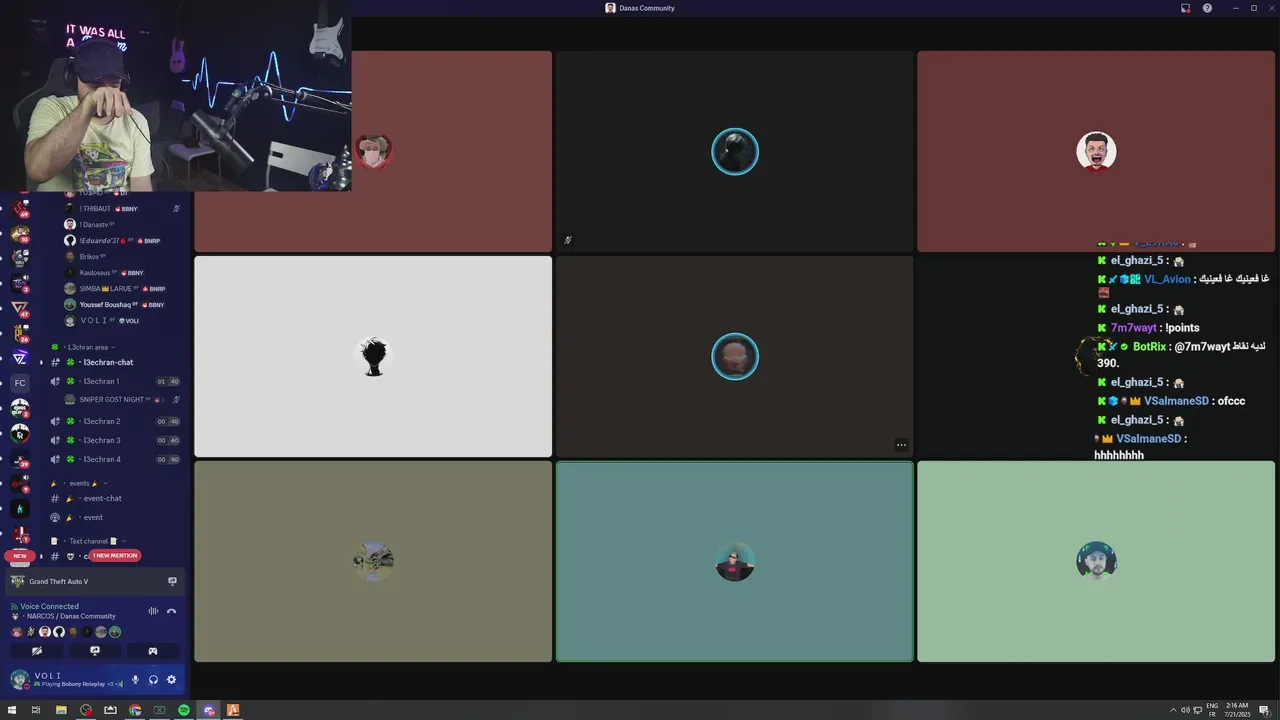Open event-chat text channel
This screenshot has height=720, width=1280.
click(102, 498)
